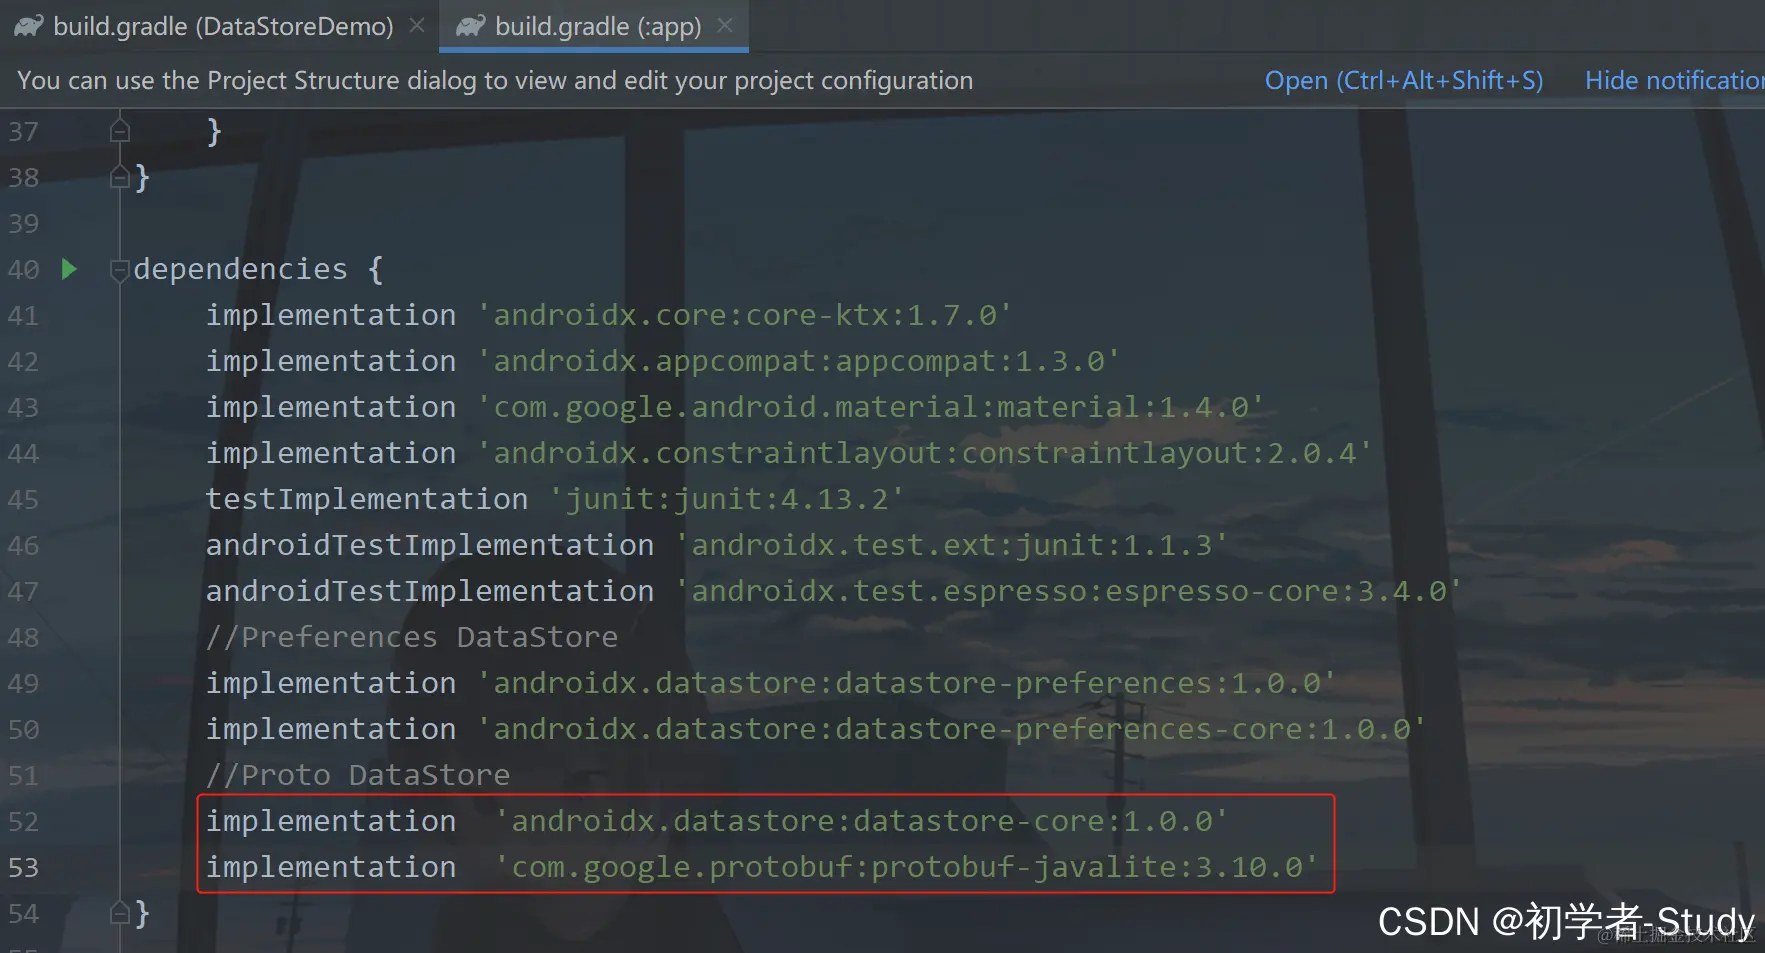The image size is (1765, 953).
Task: Click Gradle elephant icon on :app tab
Action: pos(471,26)
